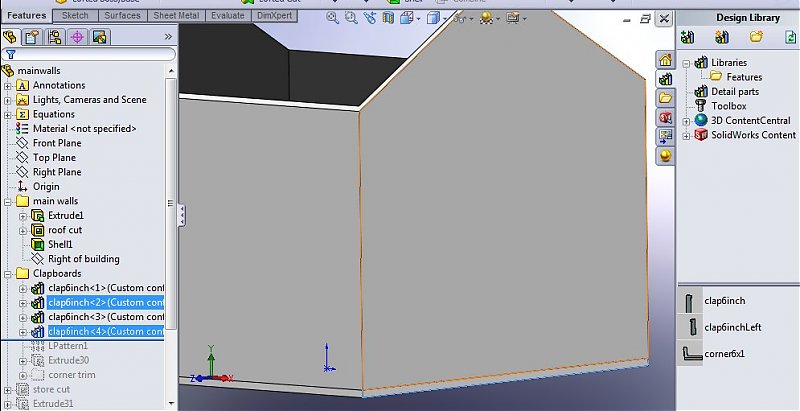Expand the Extrude1 feature node
This screenshot has width=800, height=411.
[22, 216]
